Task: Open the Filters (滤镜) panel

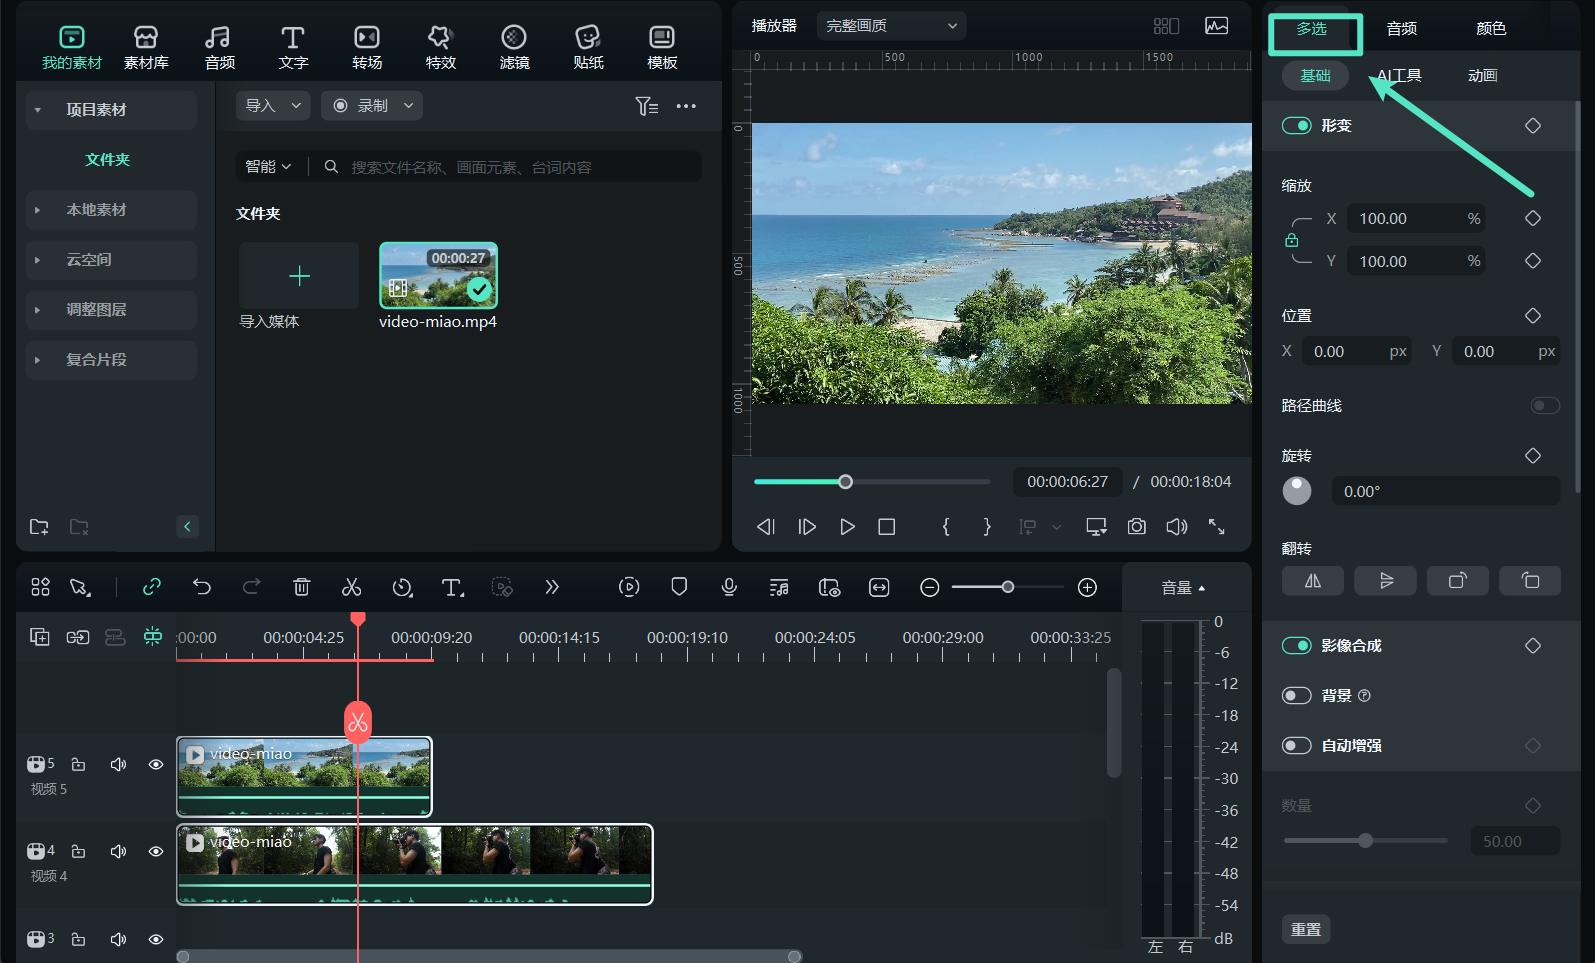Action: (x=514, y=47)
